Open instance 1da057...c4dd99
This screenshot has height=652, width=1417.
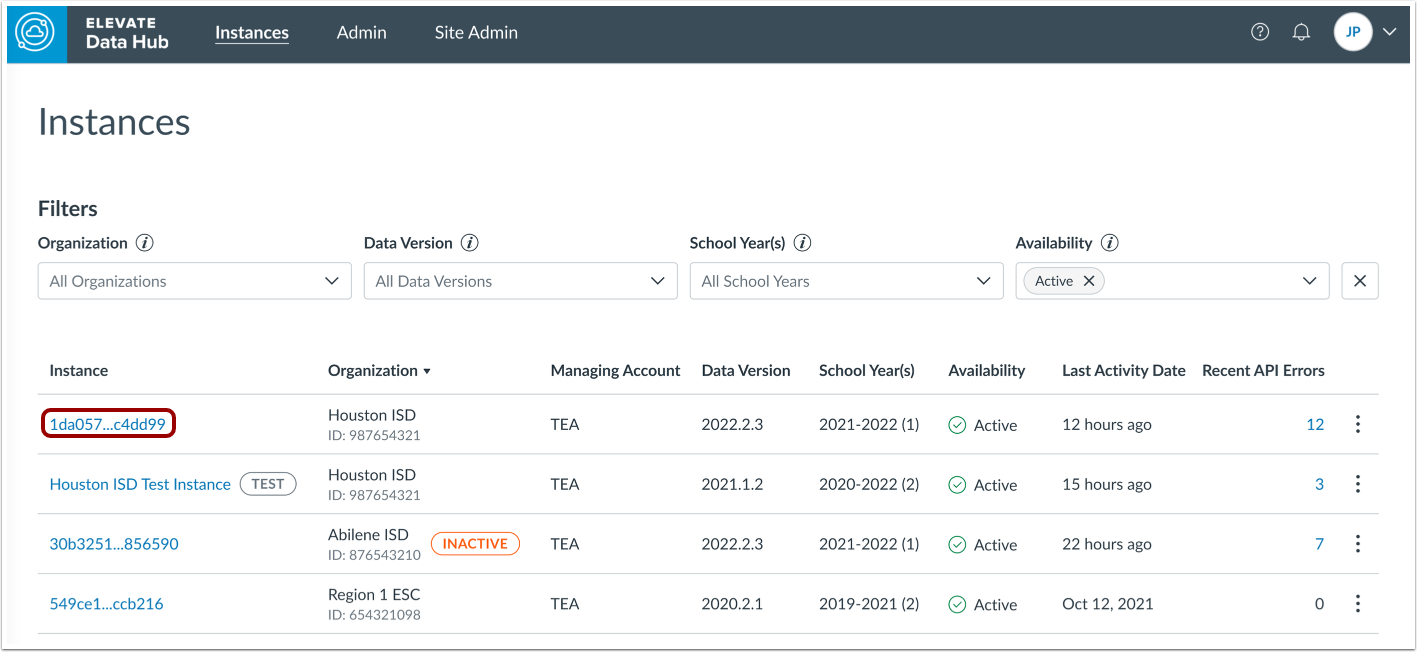tap(108, 424)
